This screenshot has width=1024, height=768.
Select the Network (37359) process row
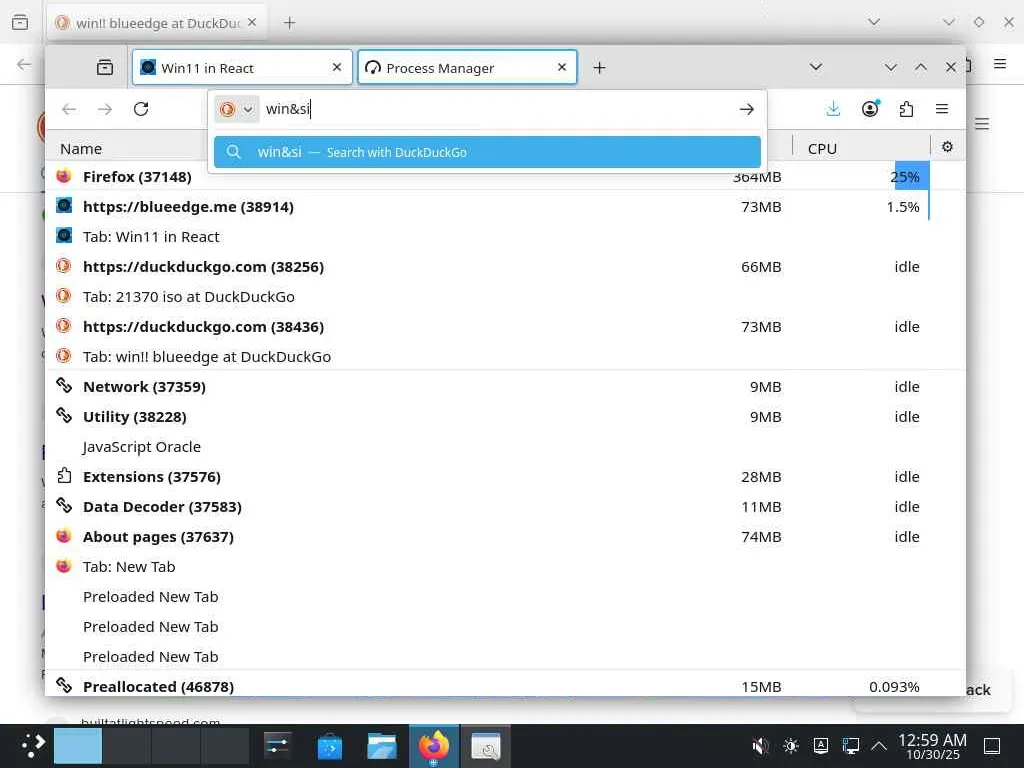pos(505,387)
